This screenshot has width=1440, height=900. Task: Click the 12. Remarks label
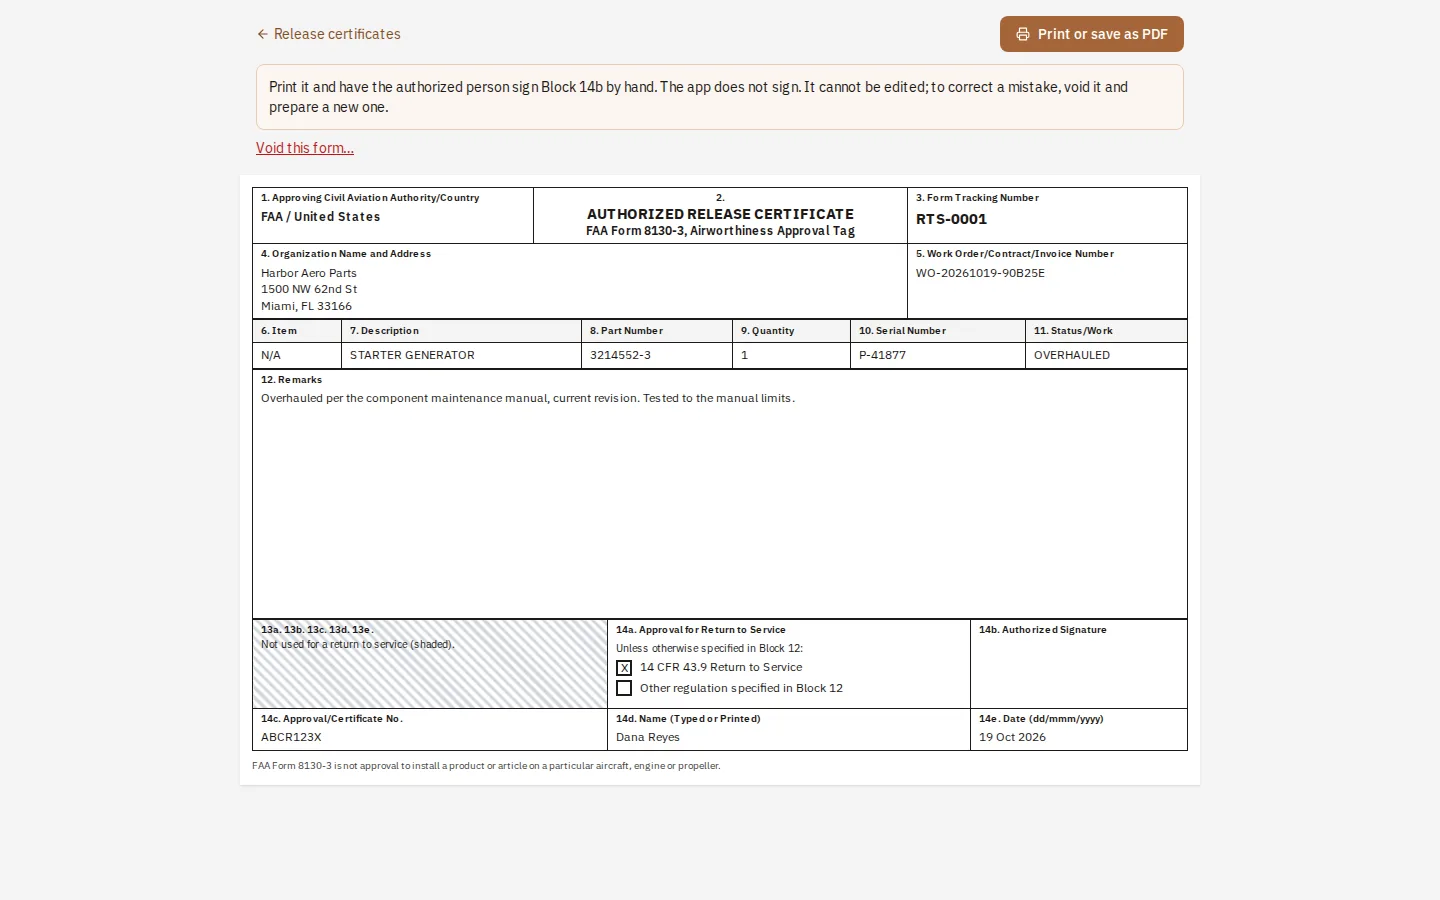click(291, 380)
